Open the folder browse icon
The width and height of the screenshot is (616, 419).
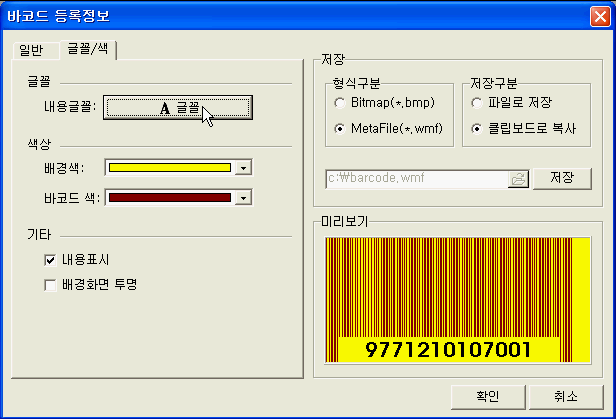tap(518, 179)
